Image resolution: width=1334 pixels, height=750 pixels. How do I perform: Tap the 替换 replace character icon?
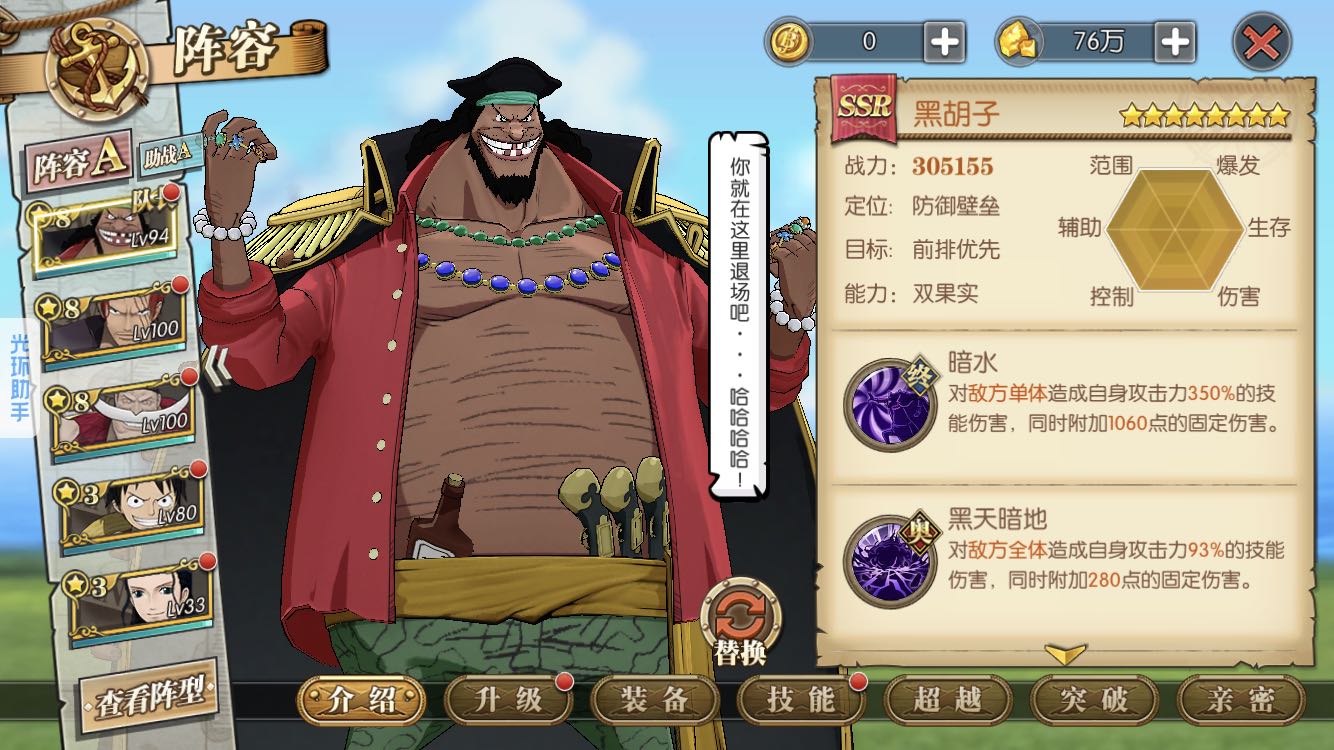(741, 622)
